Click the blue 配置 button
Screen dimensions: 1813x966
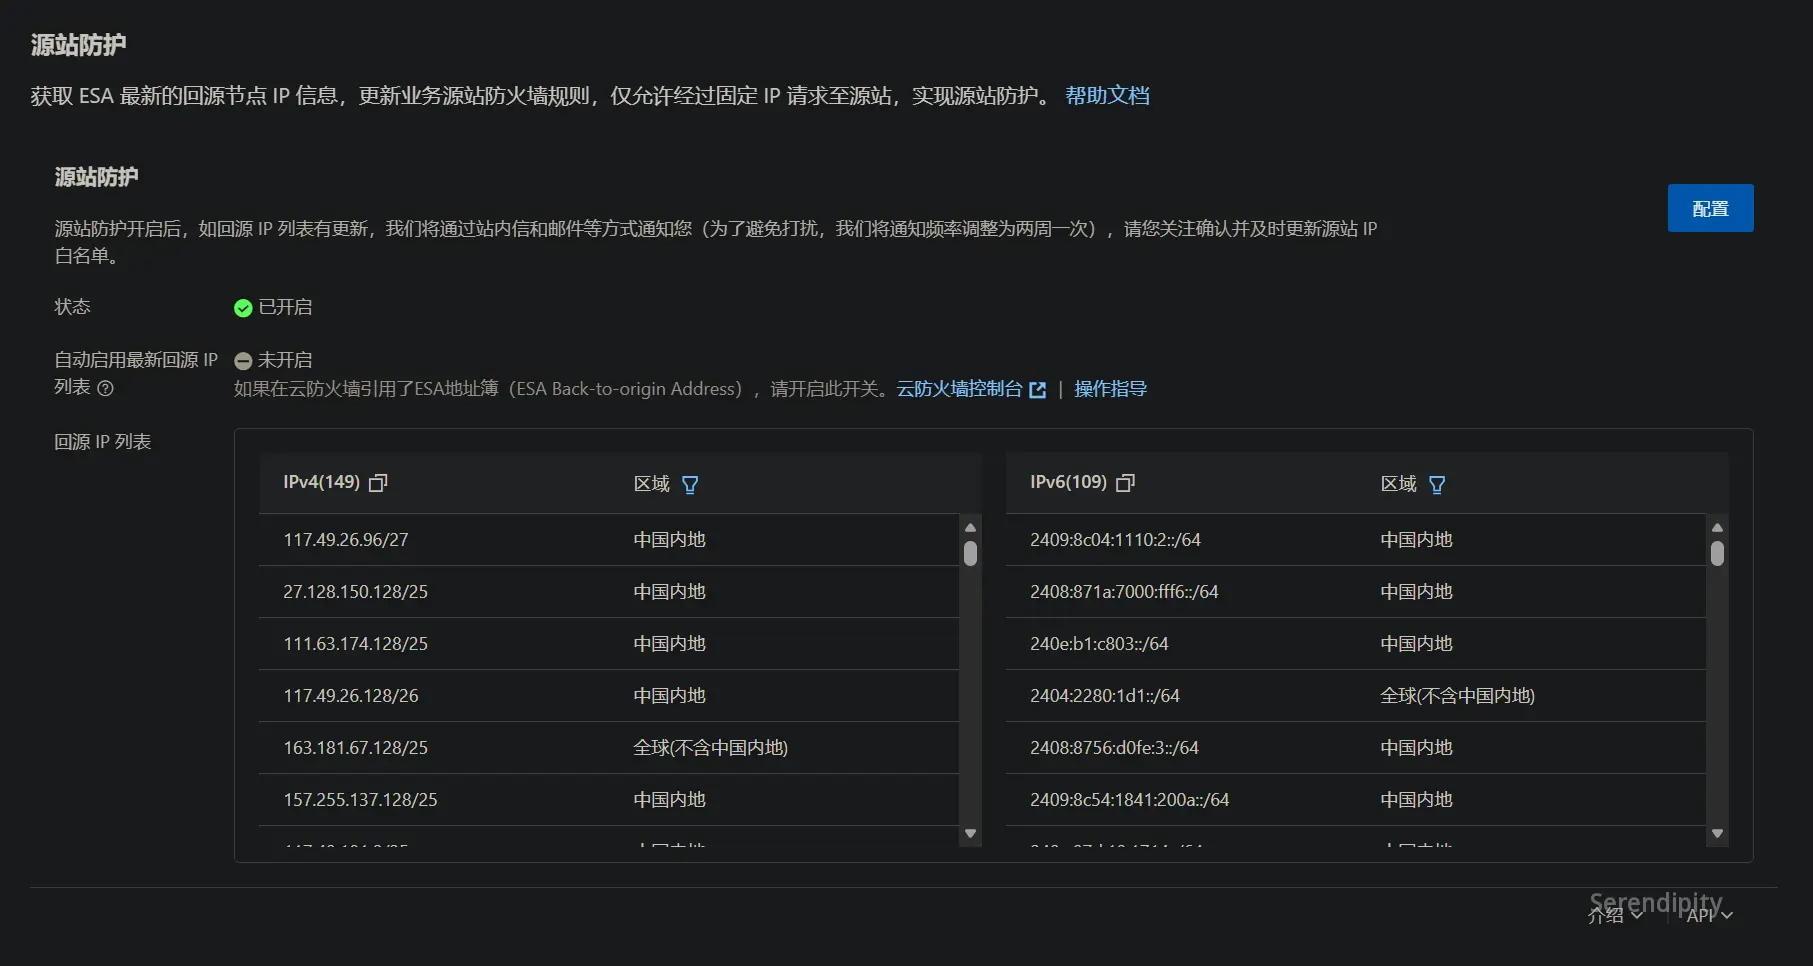[x=1710, y=208]
